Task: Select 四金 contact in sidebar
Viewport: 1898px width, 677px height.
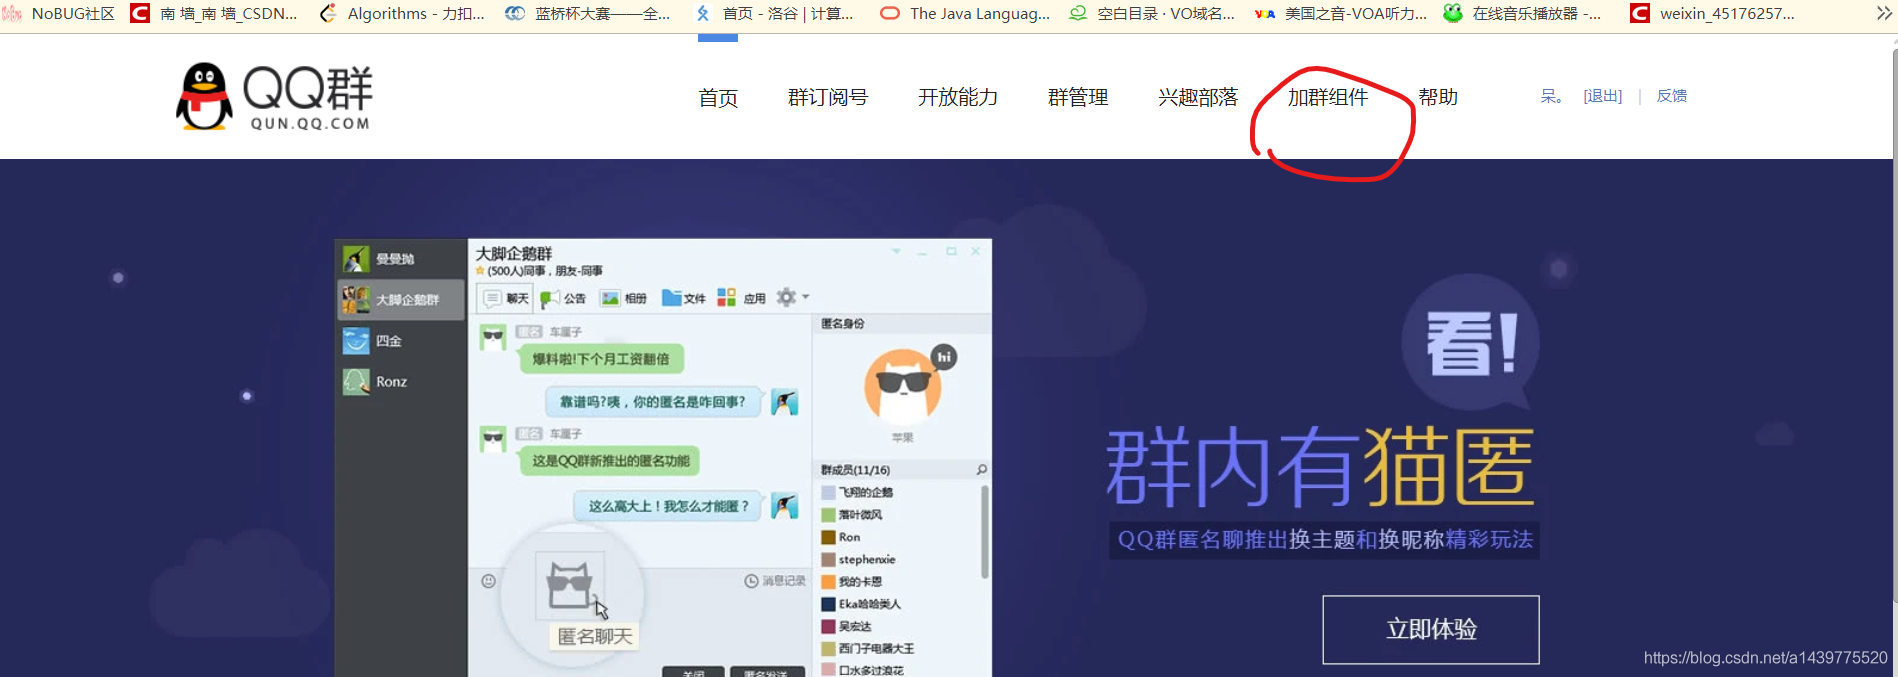Action: (x=401, y=341)
